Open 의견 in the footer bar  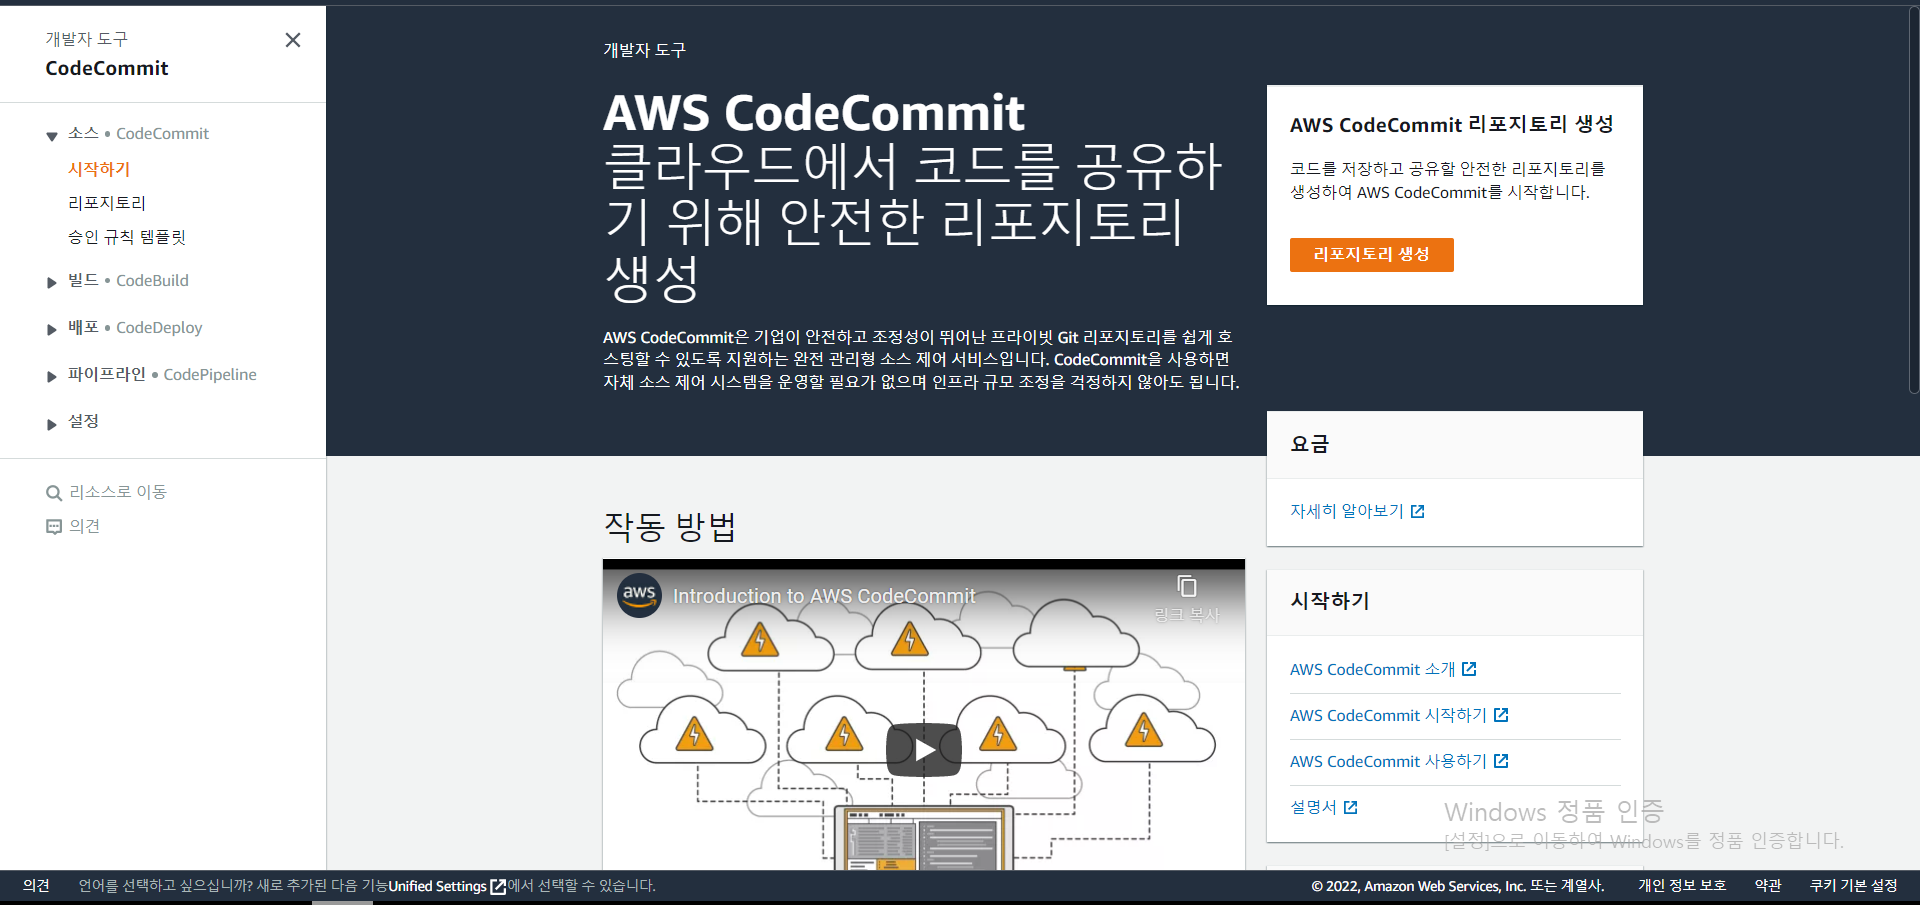[x=36, y=886]
